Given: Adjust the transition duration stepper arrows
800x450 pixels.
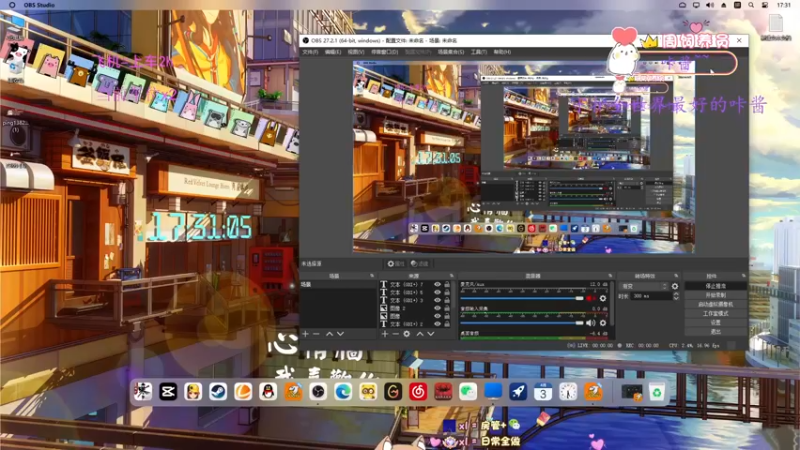Looking at the screenshot, I should coord(676,296).
